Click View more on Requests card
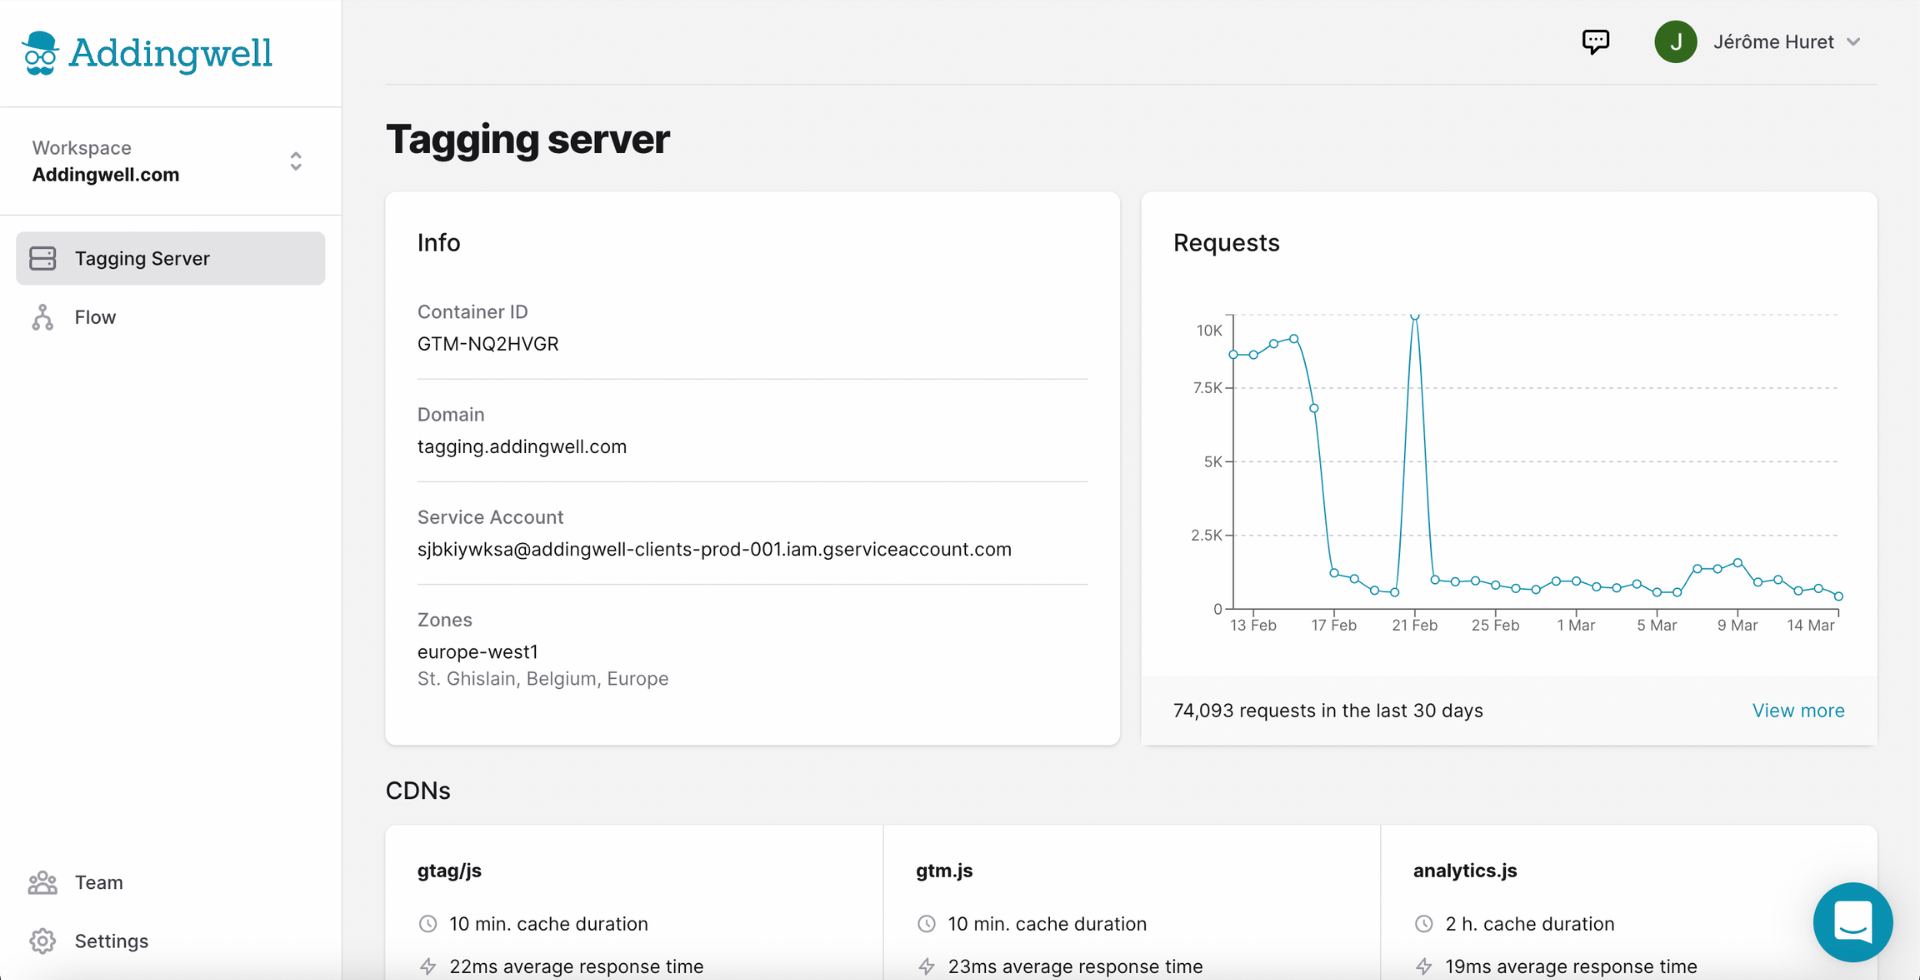1920x980 pixels. pyautogui.click(x=1798, y=710)
